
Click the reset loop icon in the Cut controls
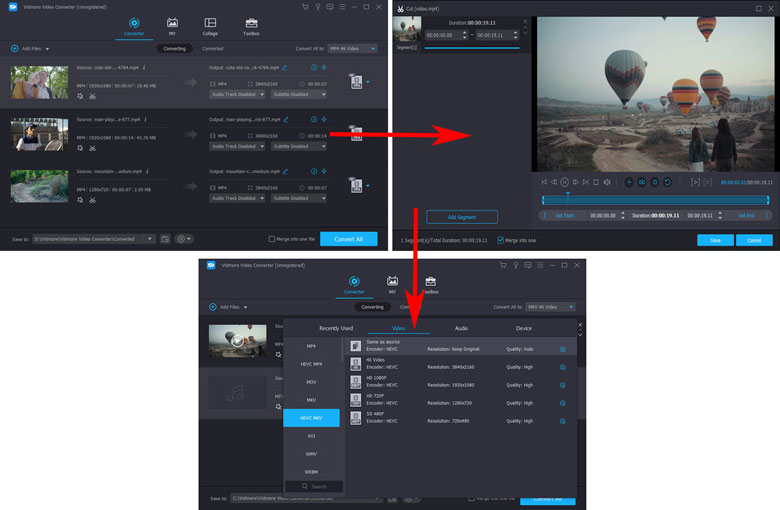668,183
